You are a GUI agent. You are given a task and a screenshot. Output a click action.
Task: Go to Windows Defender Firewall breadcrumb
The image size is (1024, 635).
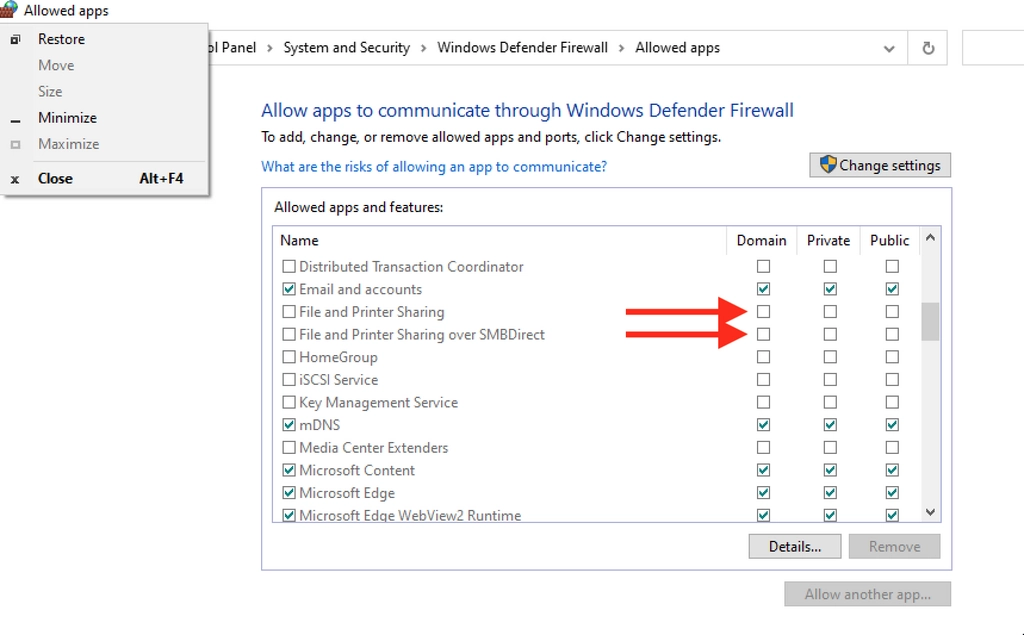(x=522, y=48)
